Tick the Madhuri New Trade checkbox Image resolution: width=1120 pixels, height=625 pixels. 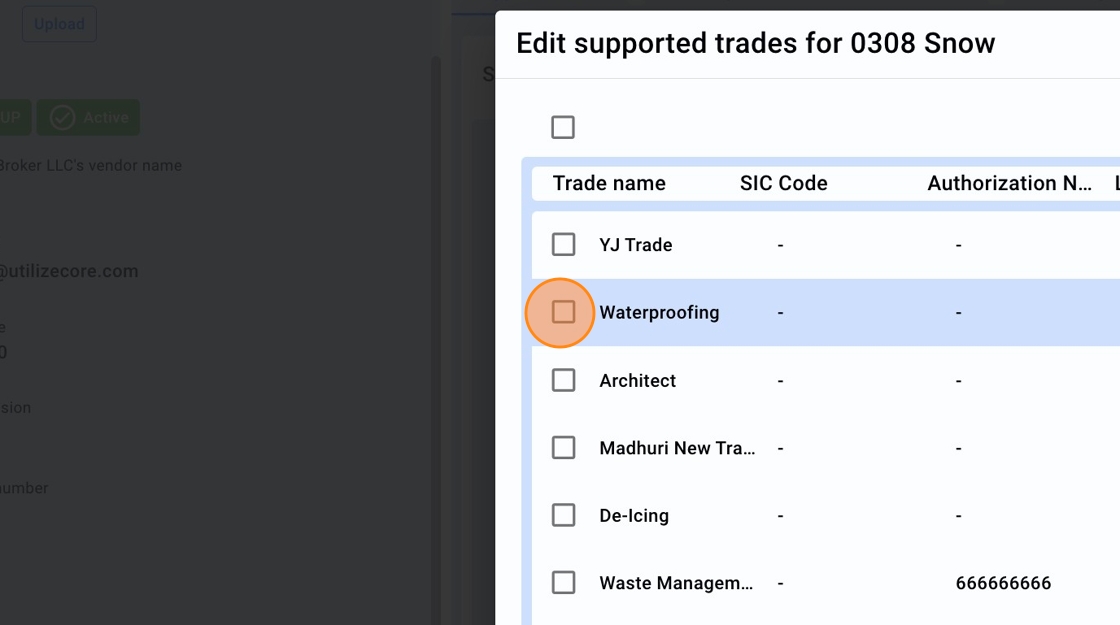click(564, 448)
